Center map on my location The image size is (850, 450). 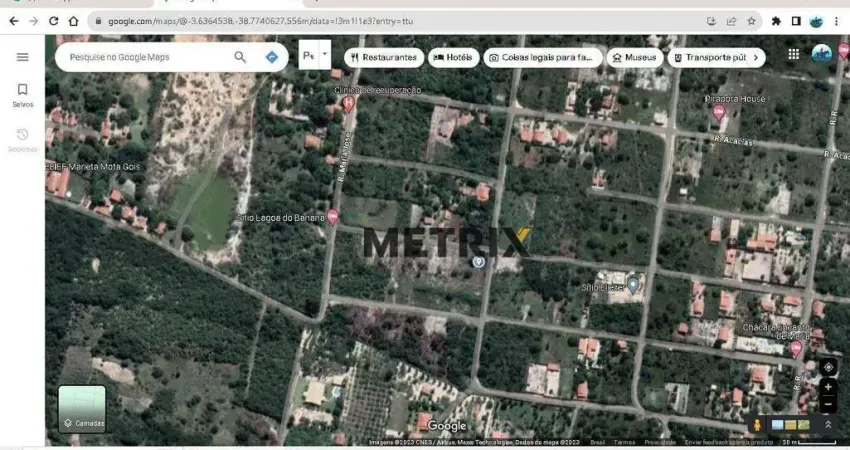[828, 367]
